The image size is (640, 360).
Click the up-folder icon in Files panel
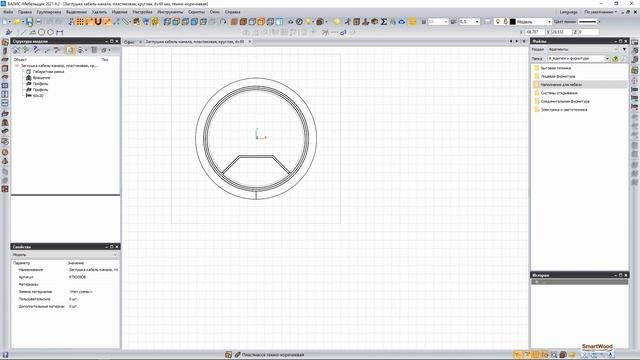615,59
